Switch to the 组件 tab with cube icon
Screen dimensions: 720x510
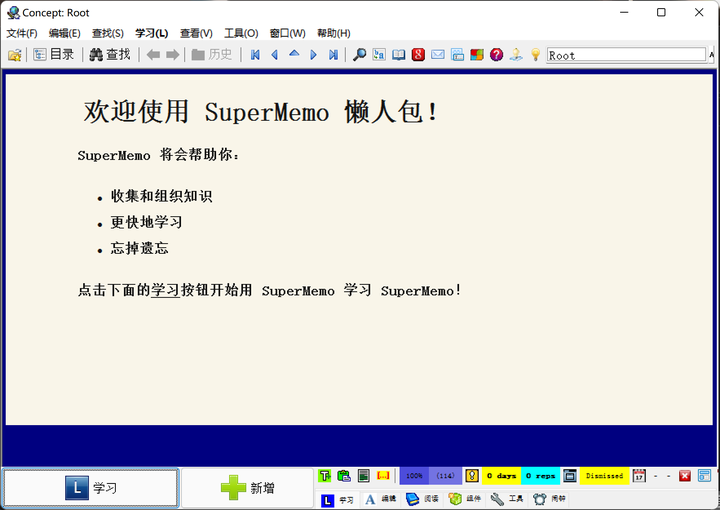[464, 499]
